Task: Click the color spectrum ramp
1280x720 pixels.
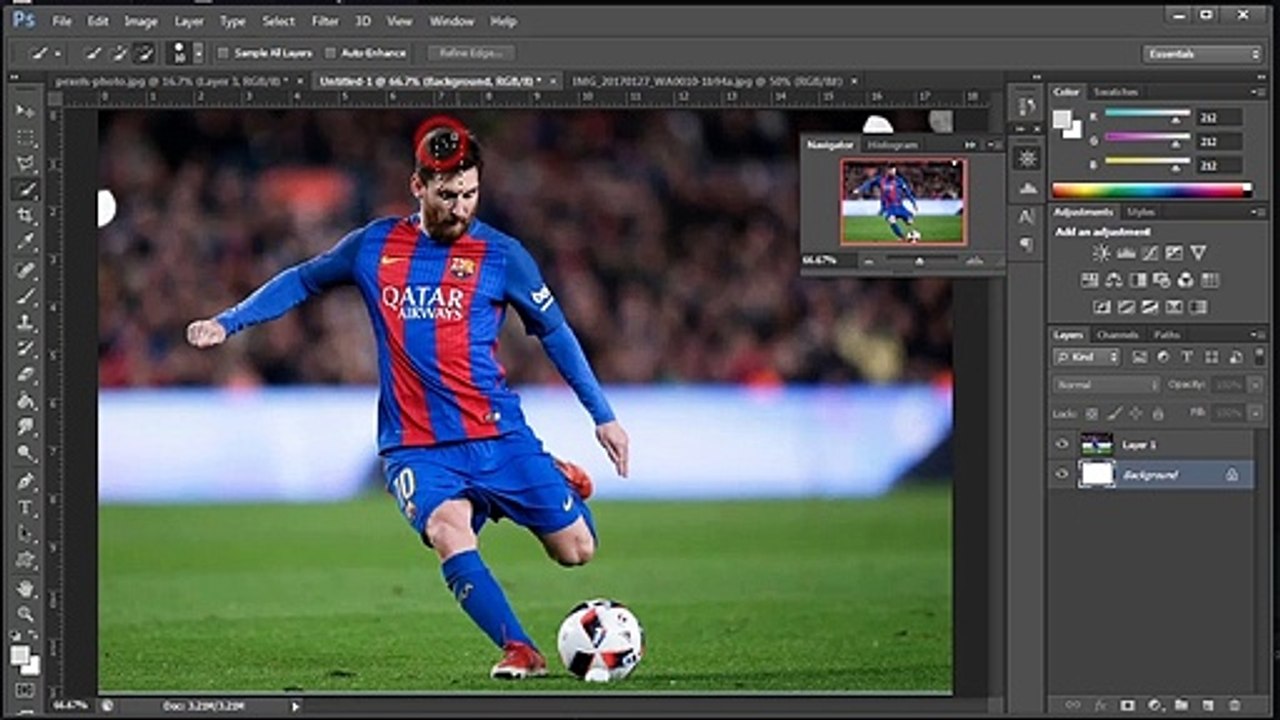Action: pyautogui.click(x=1151, y=190)
